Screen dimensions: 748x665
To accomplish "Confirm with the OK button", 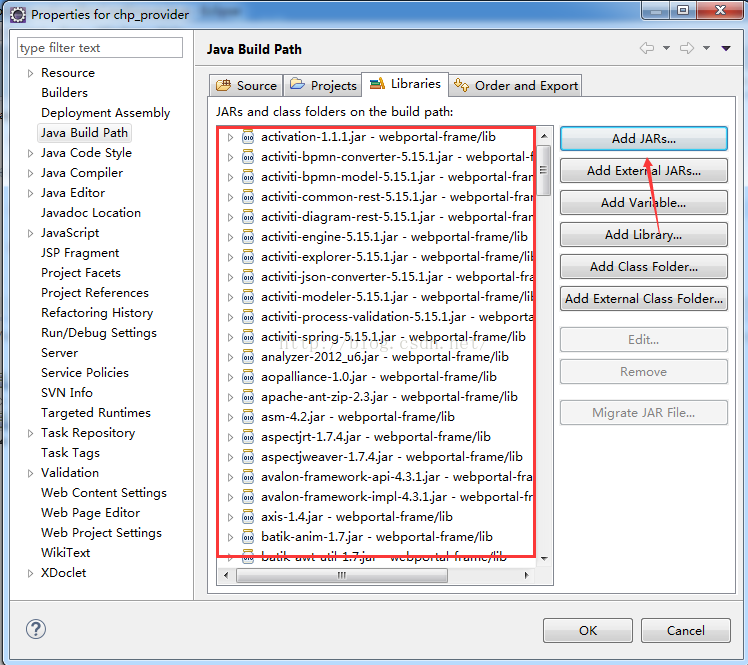I will pyautogui.click(x=588, y=631).
